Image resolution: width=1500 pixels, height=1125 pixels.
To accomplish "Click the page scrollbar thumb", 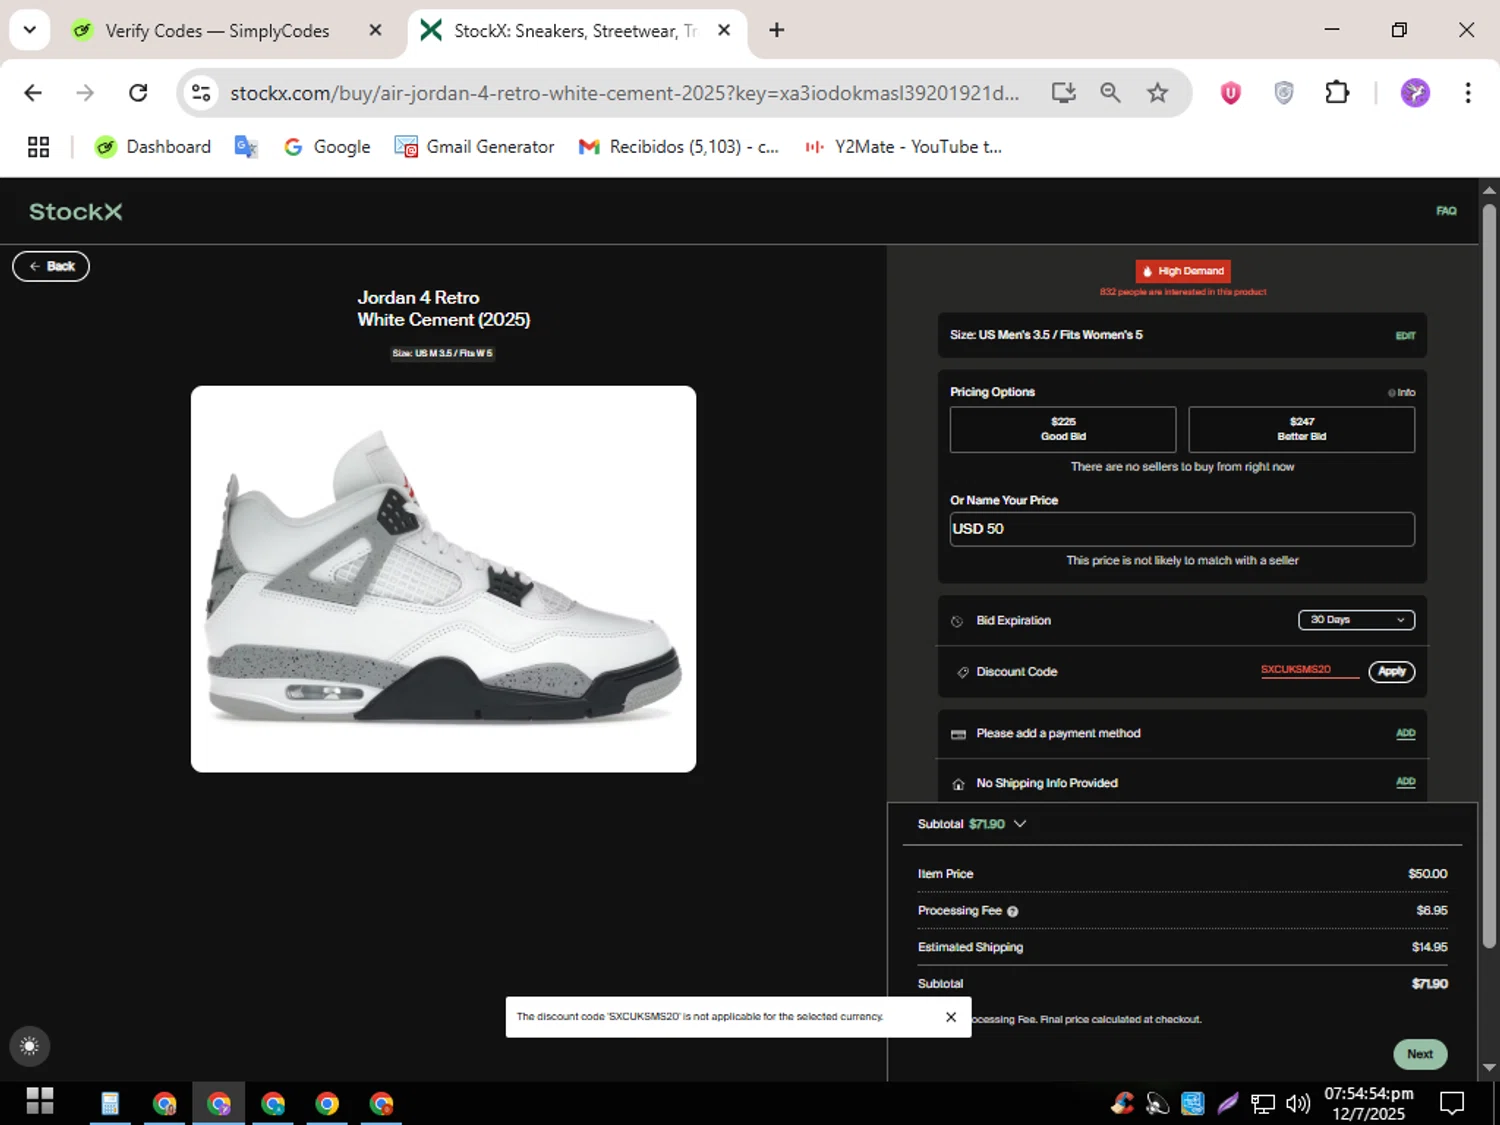I will (1489, 575).
